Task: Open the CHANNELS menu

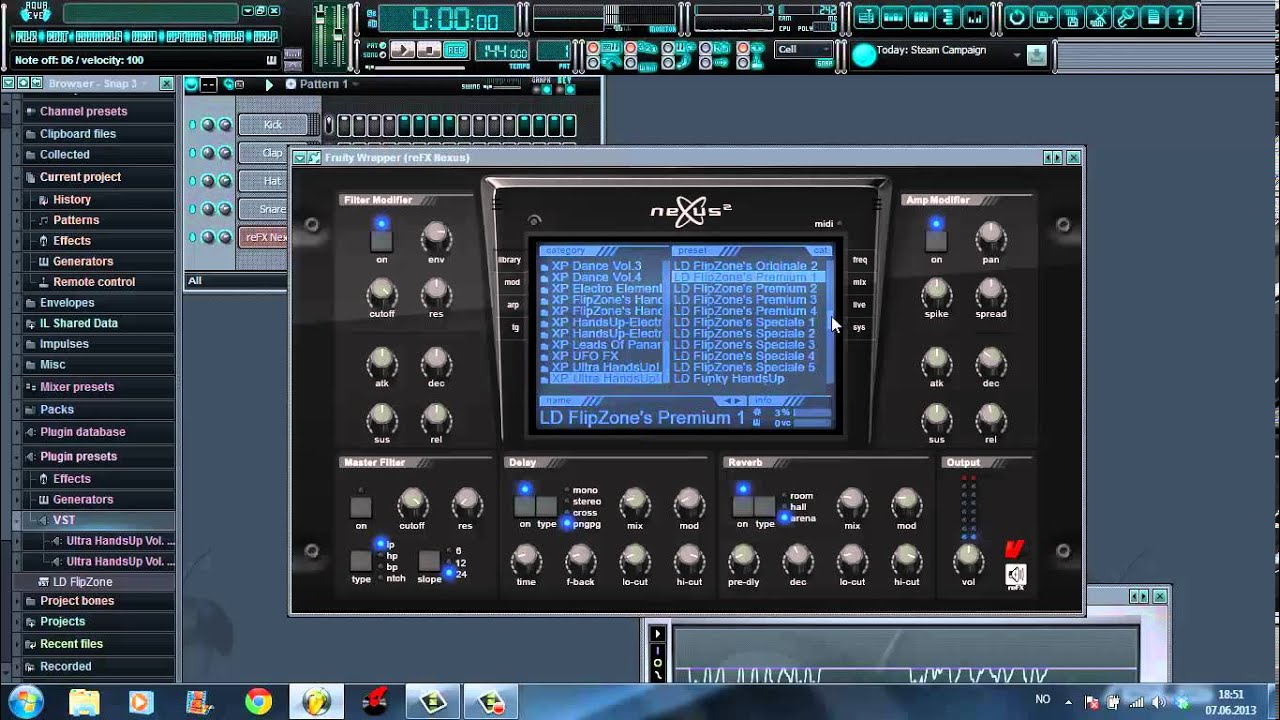Action: coord(98,37)
